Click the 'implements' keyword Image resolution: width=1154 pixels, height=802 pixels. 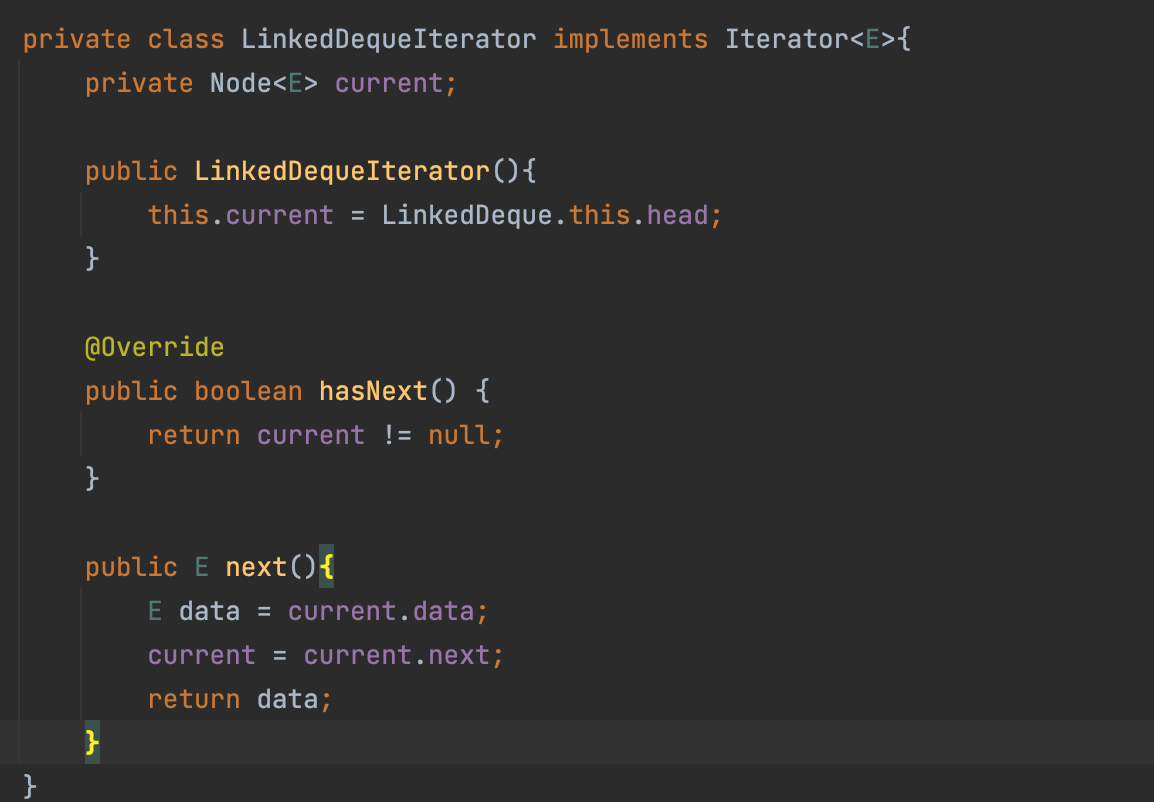pos(630,39)
